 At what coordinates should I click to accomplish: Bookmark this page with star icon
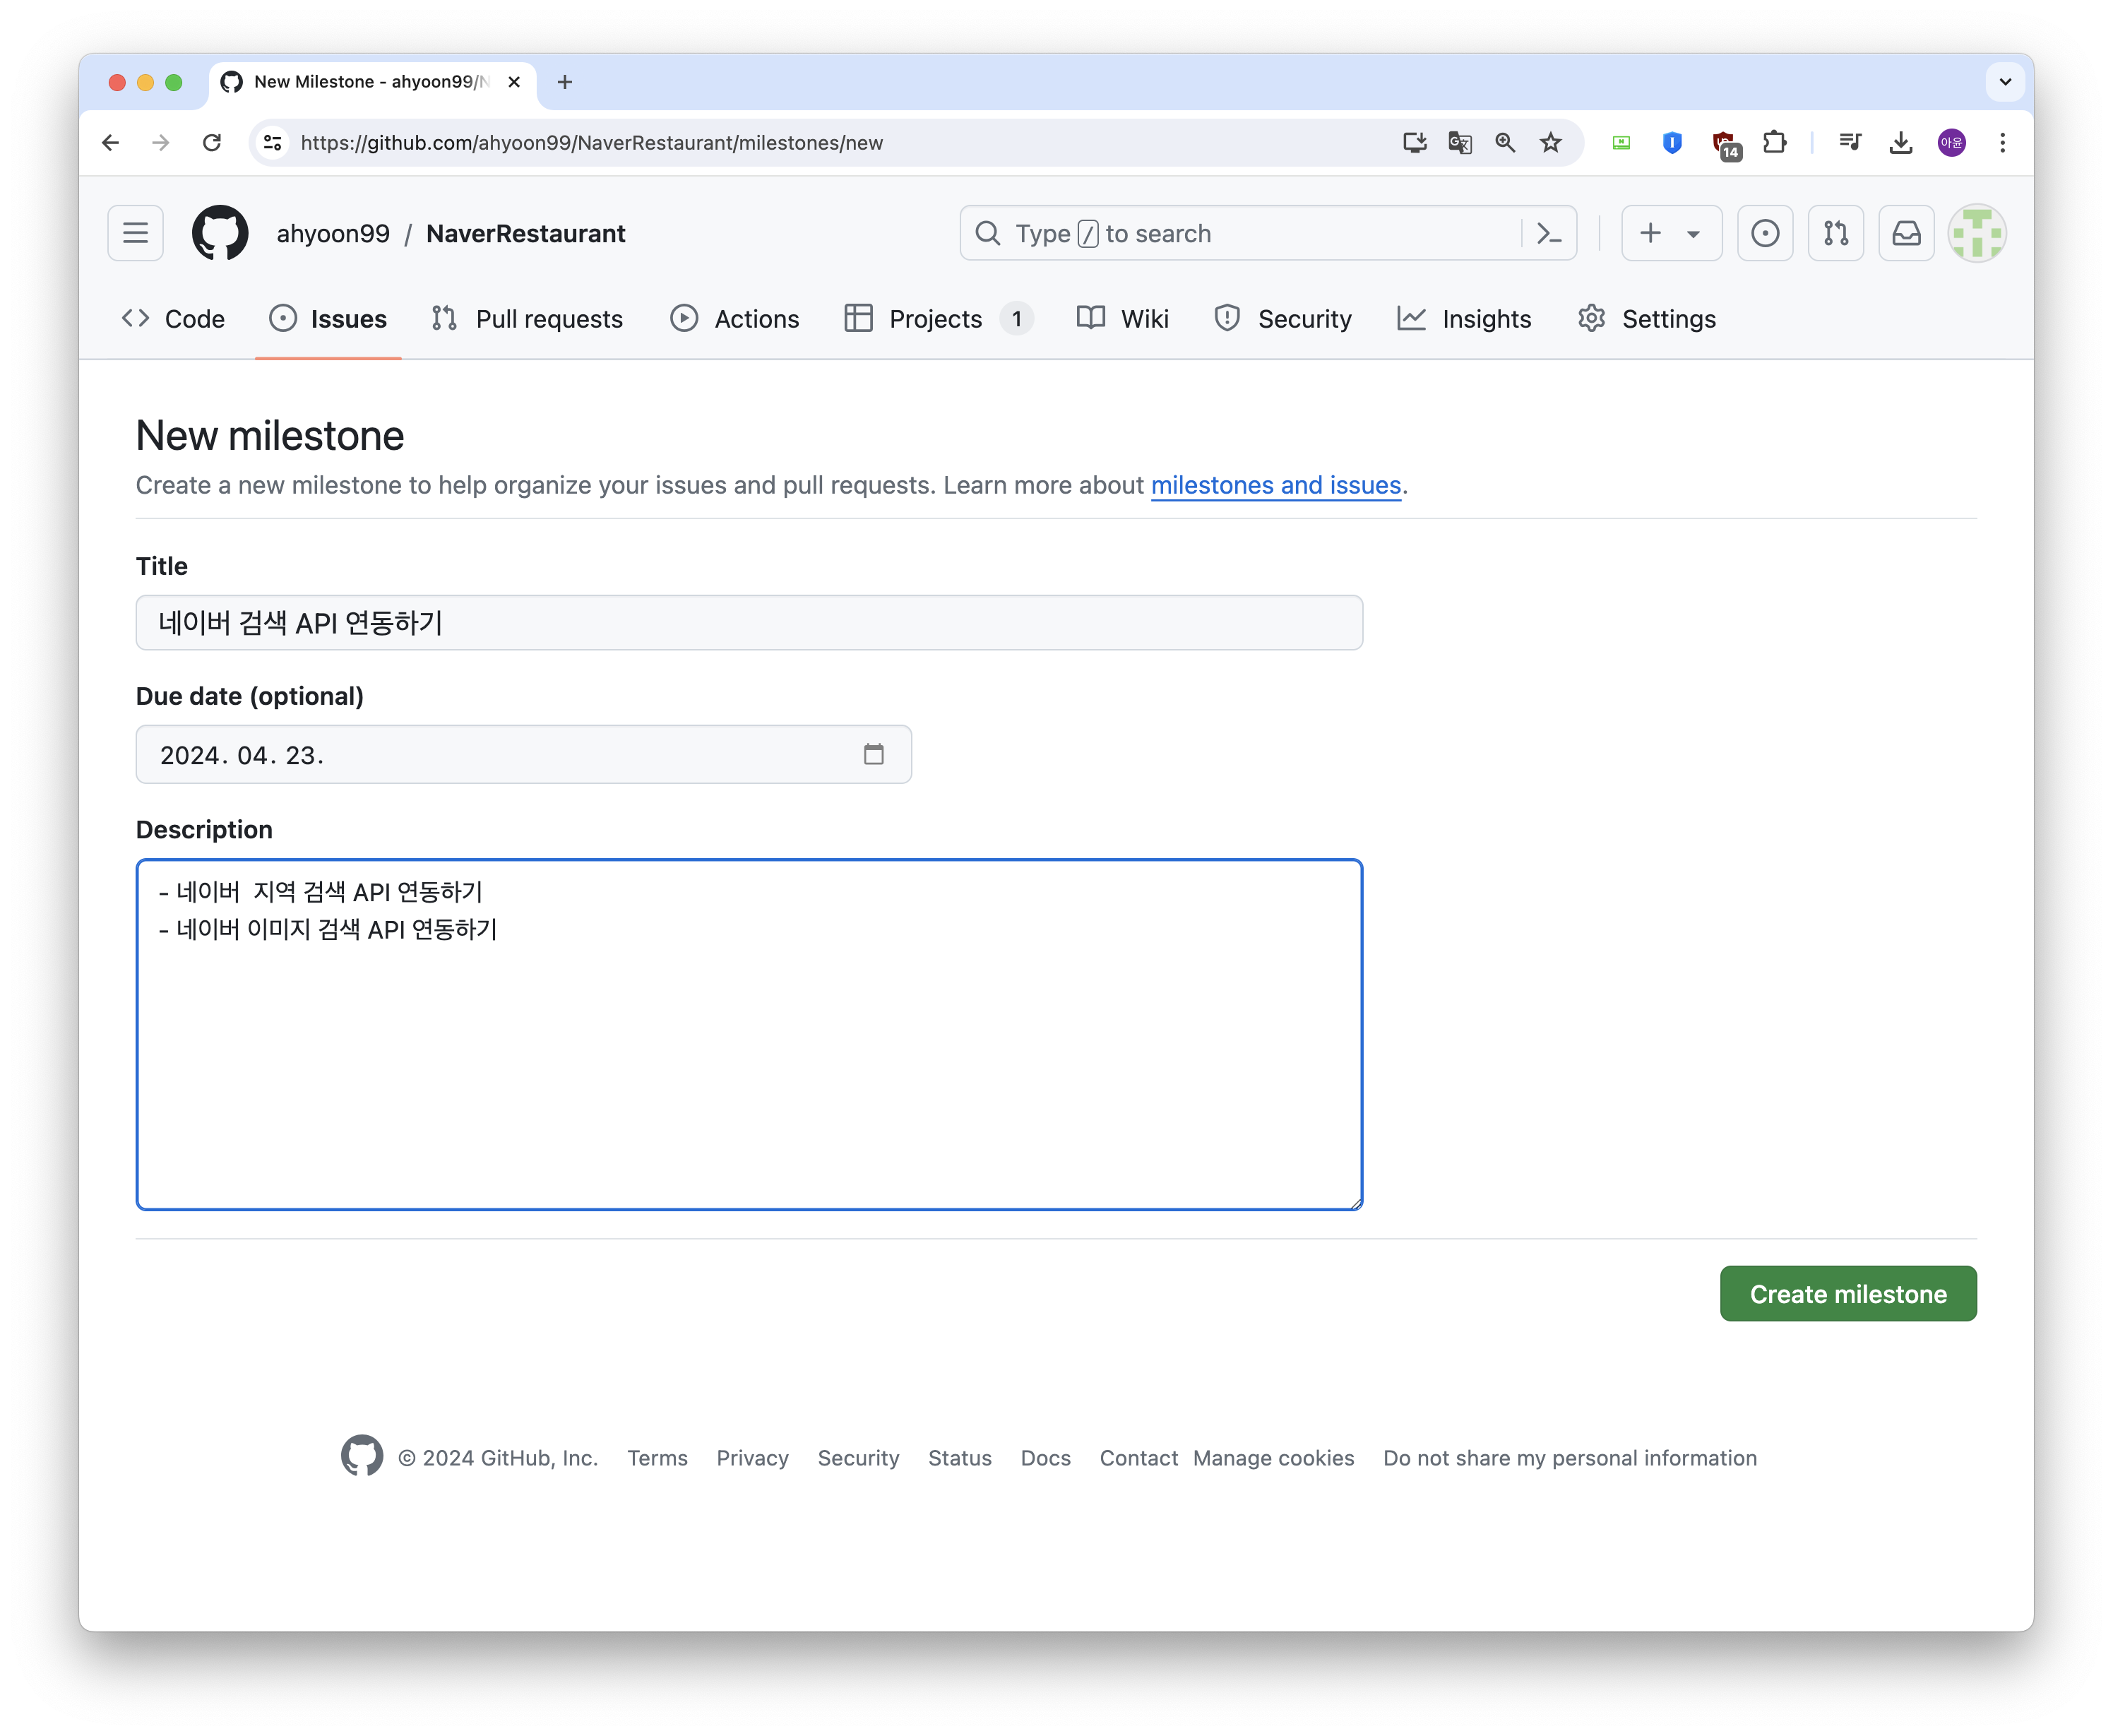point(1550,143)
